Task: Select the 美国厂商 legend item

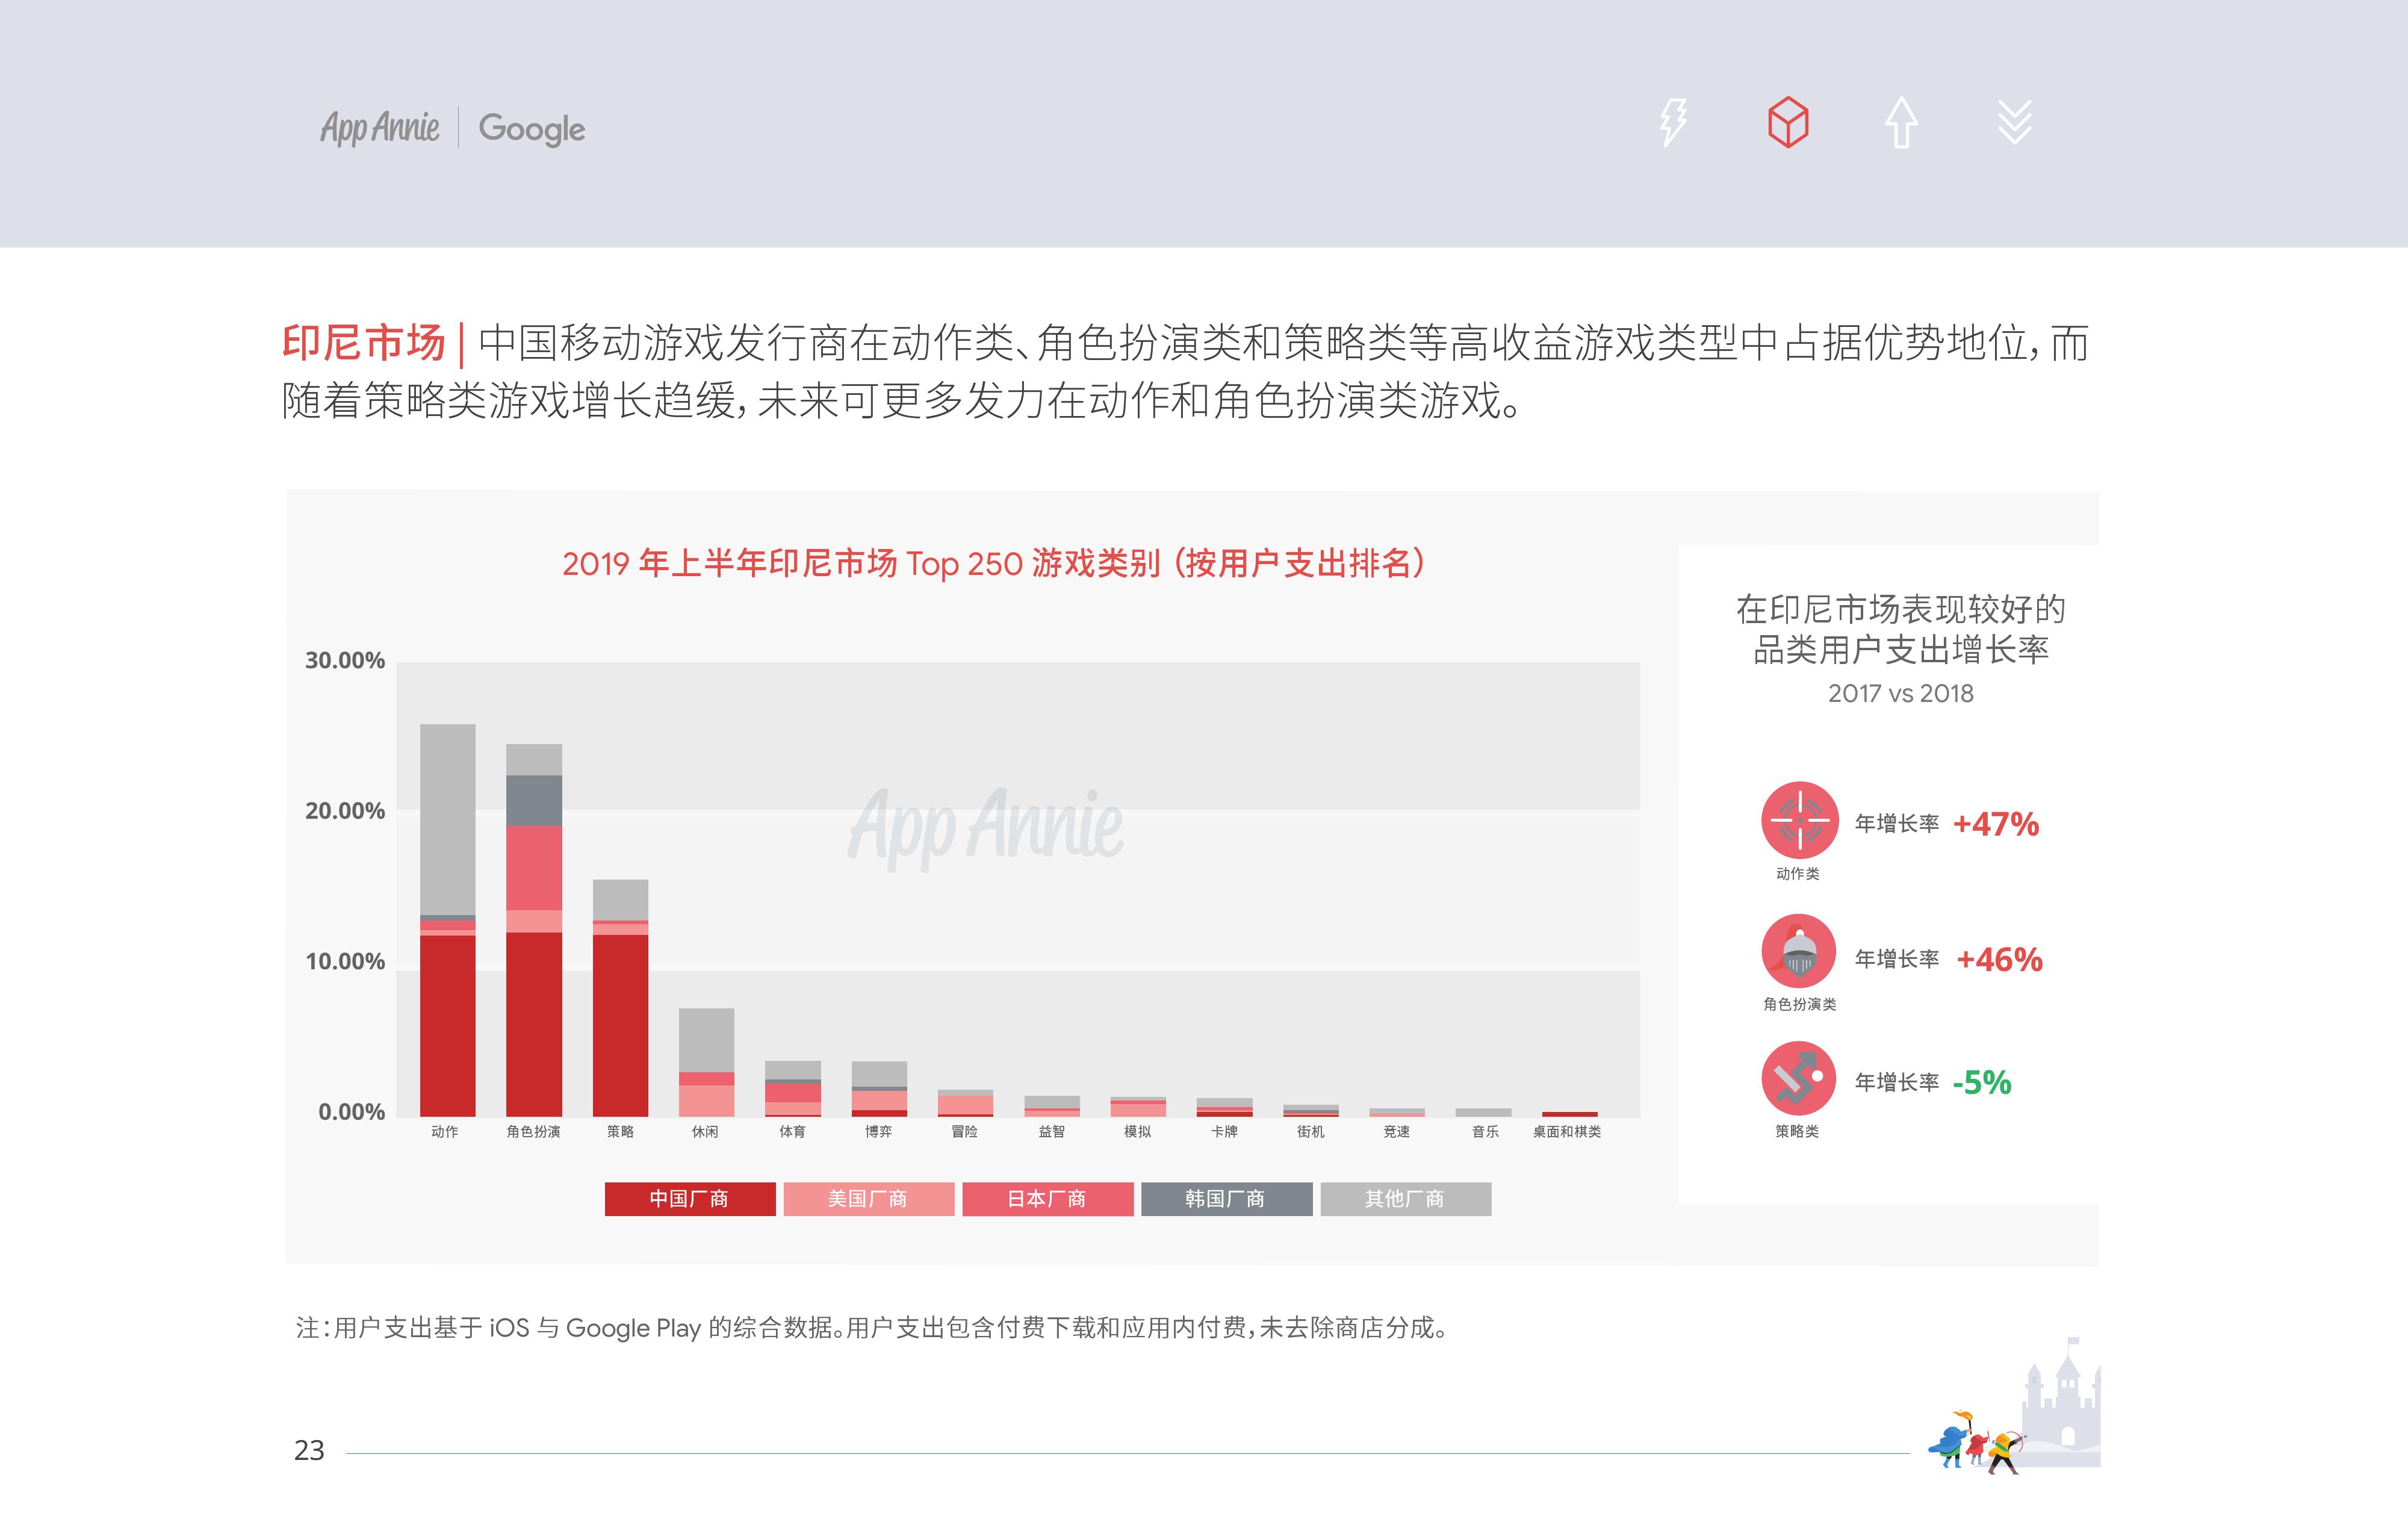Action: coord(868,1199)
